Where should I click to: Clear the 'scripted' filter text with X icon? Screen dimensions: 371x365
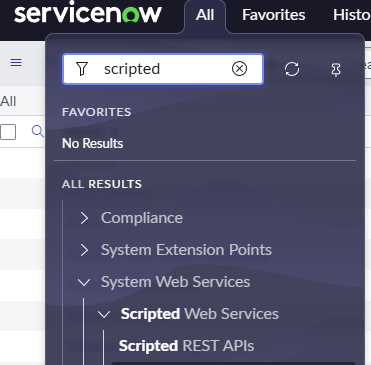click(x=239, y=69)
